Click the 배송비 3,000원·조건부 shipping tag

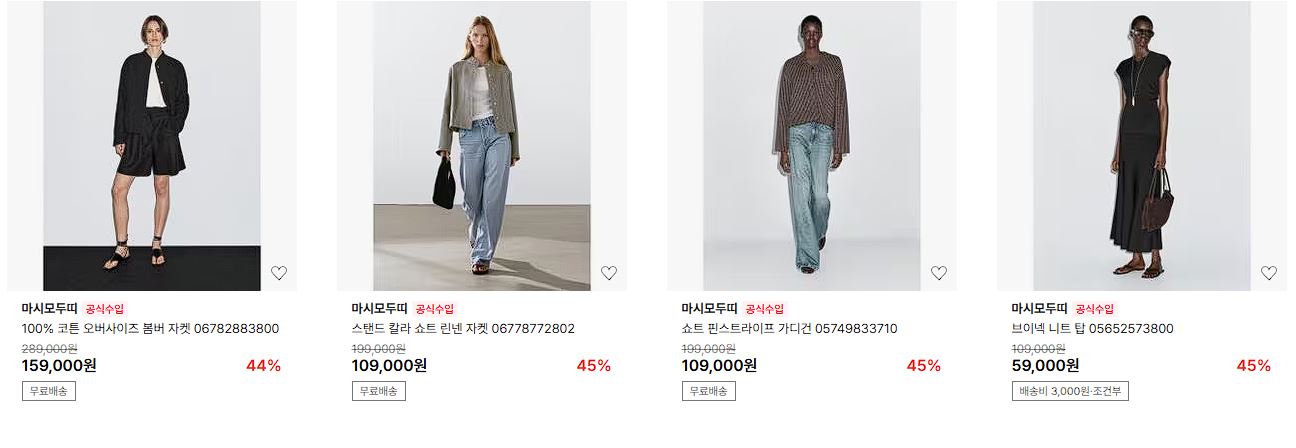(1071, 391)
